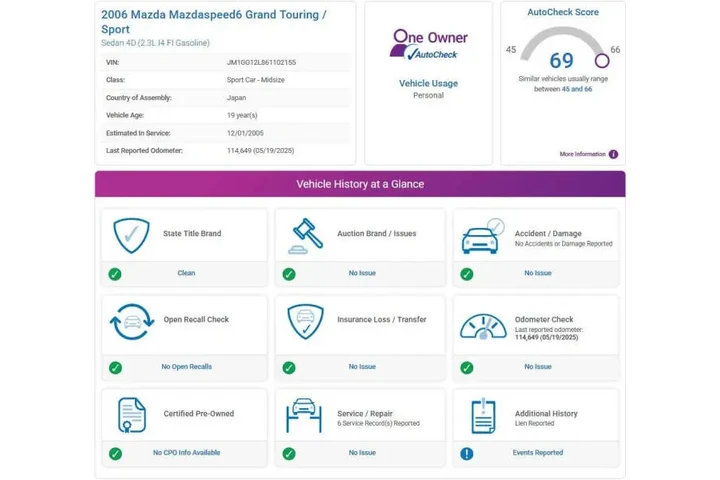
Task: Click blue exclamation icon beside Events Reported
Action: click(467, 454)
